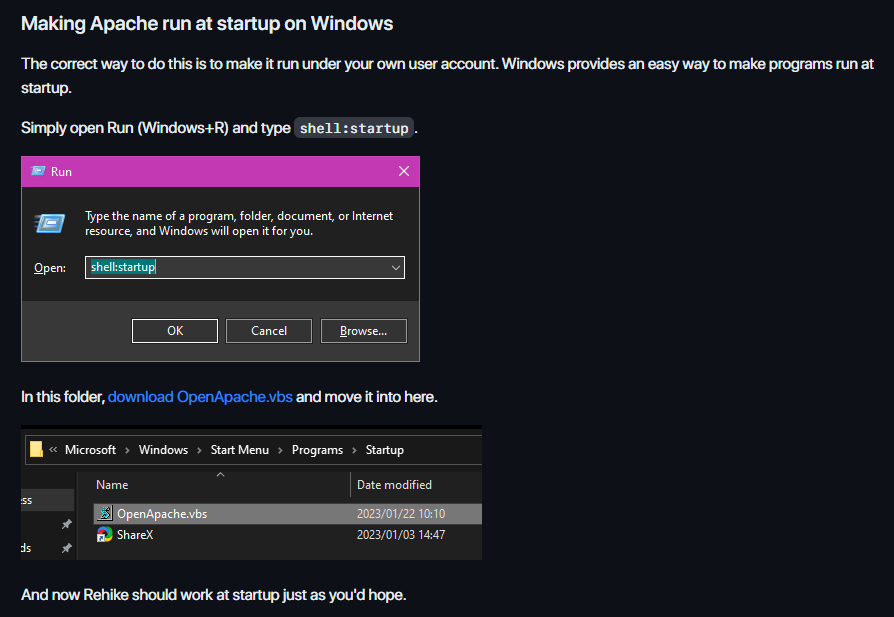Click the date 2023/01/03 14:47
Viewport: 894px width, 617px height.
point(401,535)
